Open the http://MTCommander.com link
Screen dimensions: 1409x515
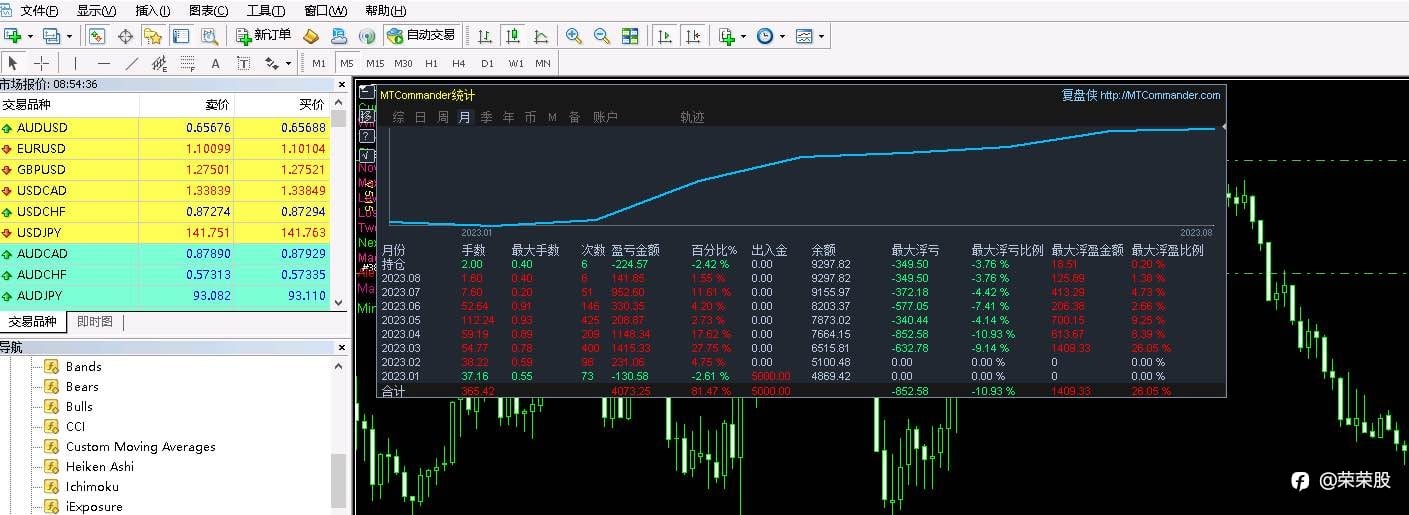(x=1160, y=96)
